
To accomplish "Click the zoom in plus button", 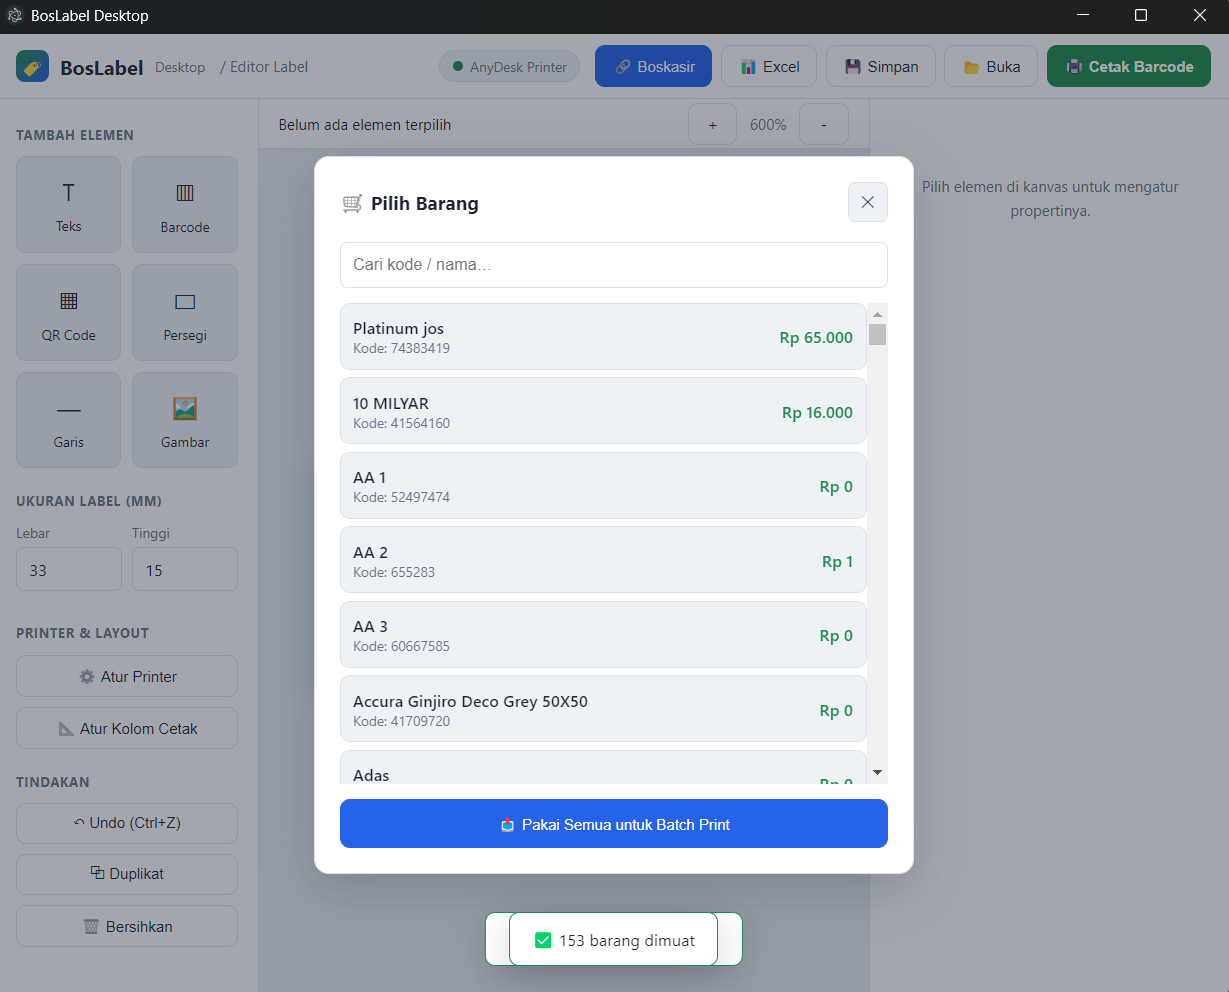I will [713, 125].
